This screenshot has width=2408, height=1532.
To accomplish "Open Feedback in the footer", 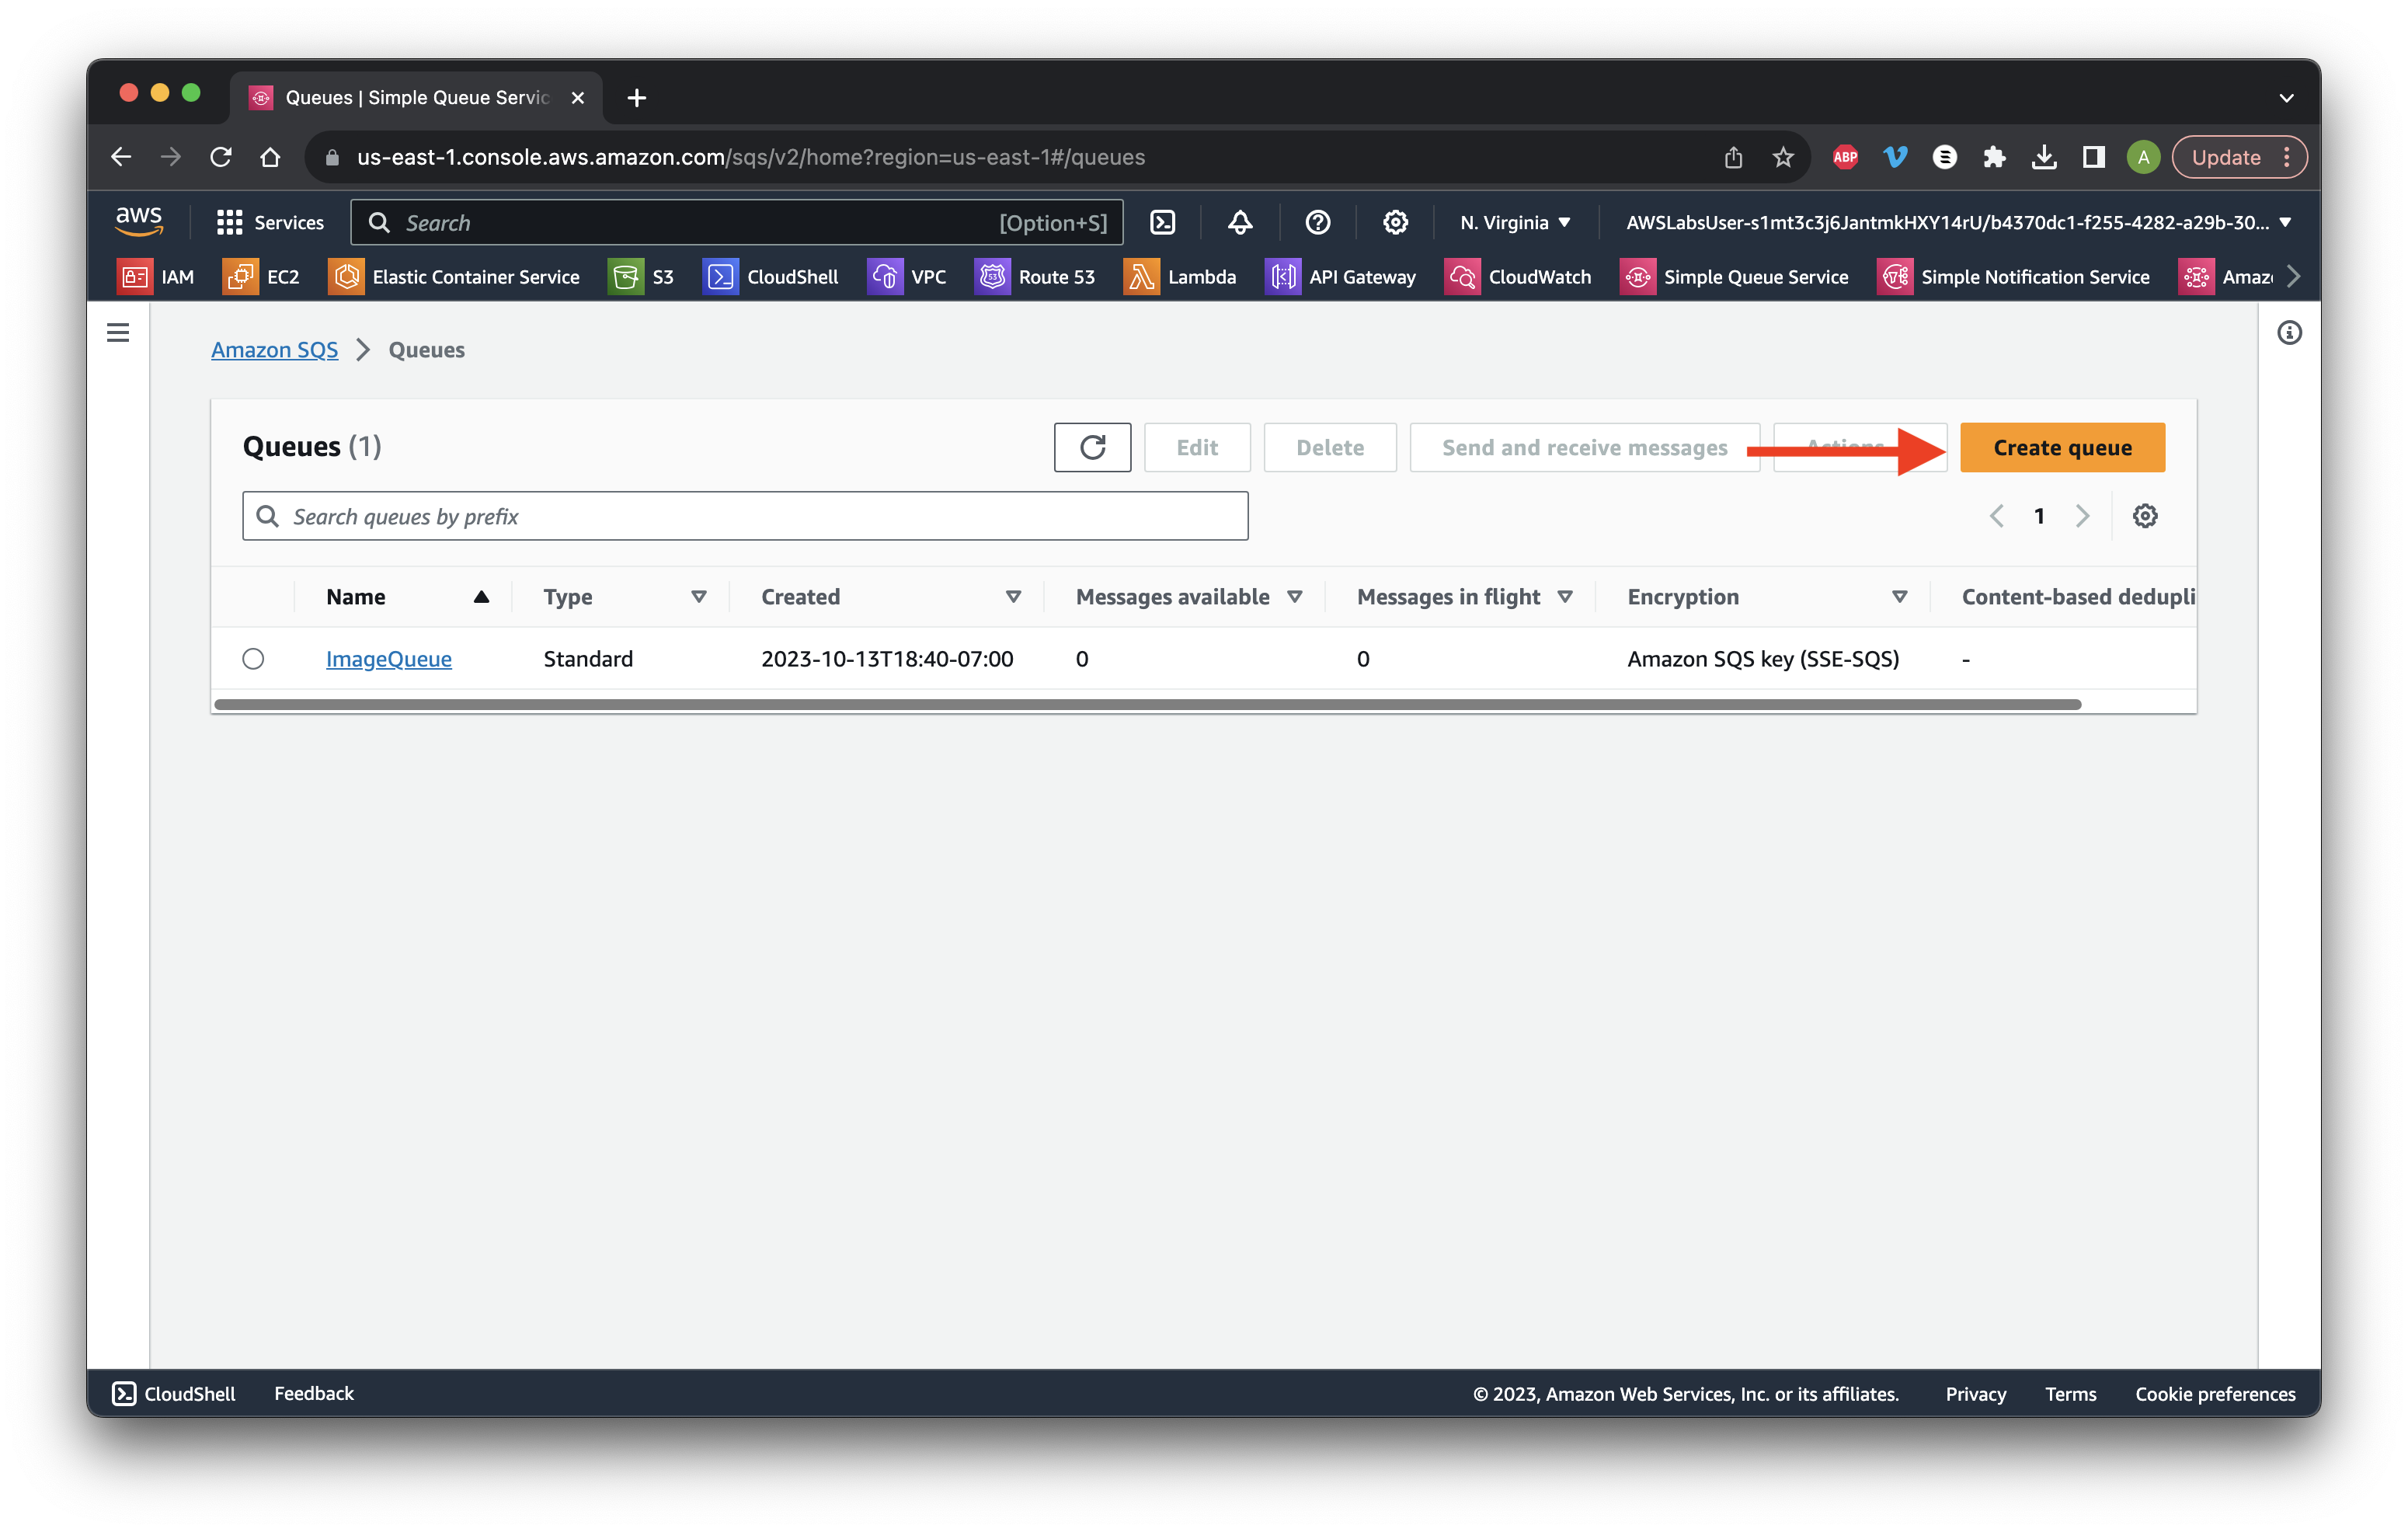I will tap(314, 1393).
